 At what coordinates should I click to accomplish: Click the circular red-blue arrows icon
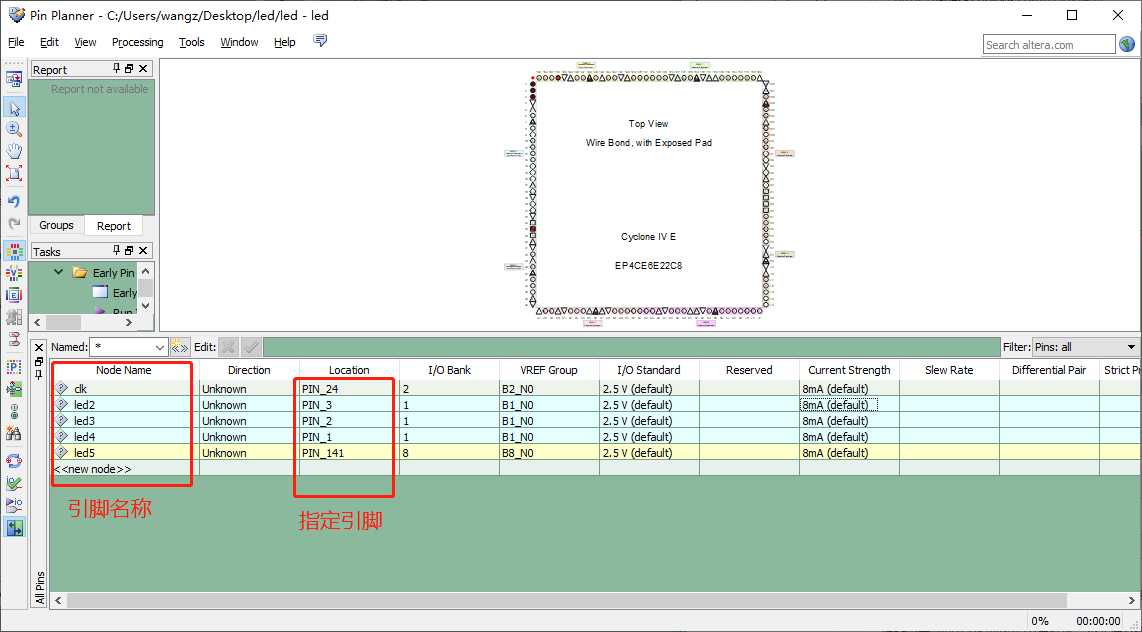click(14, 461)
